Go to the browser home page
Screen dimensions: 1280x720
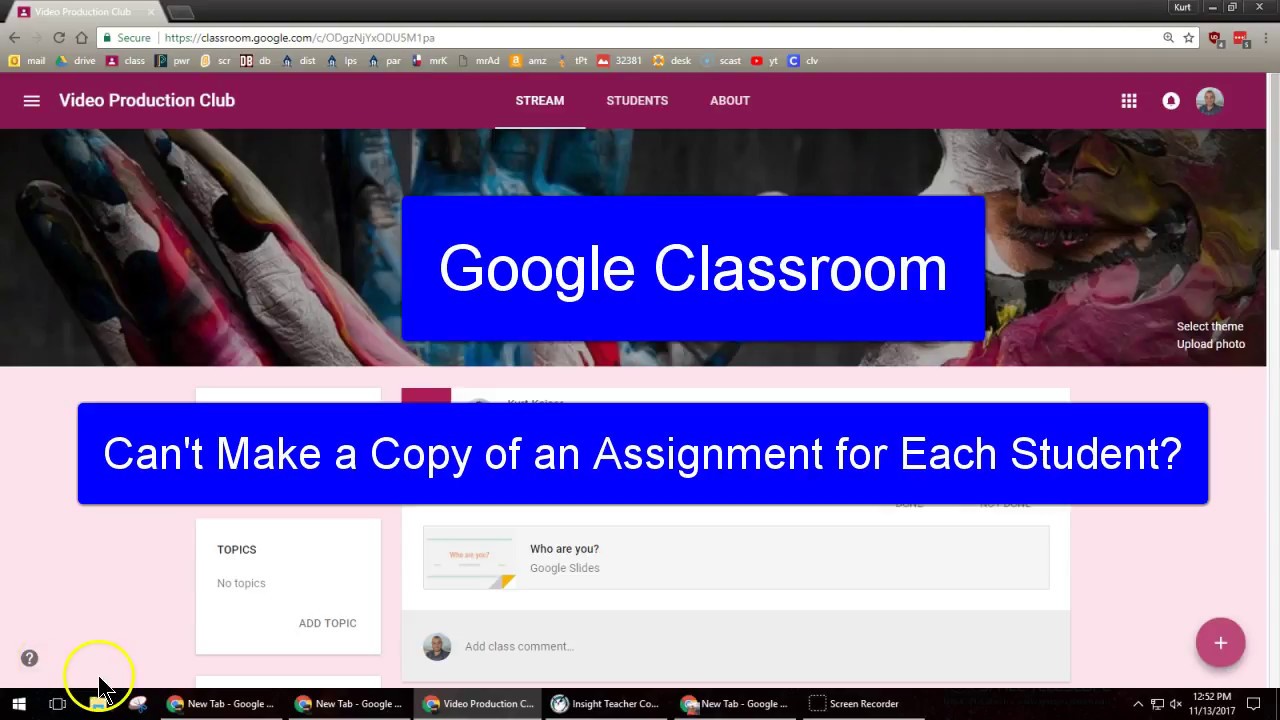pos(82,37)
